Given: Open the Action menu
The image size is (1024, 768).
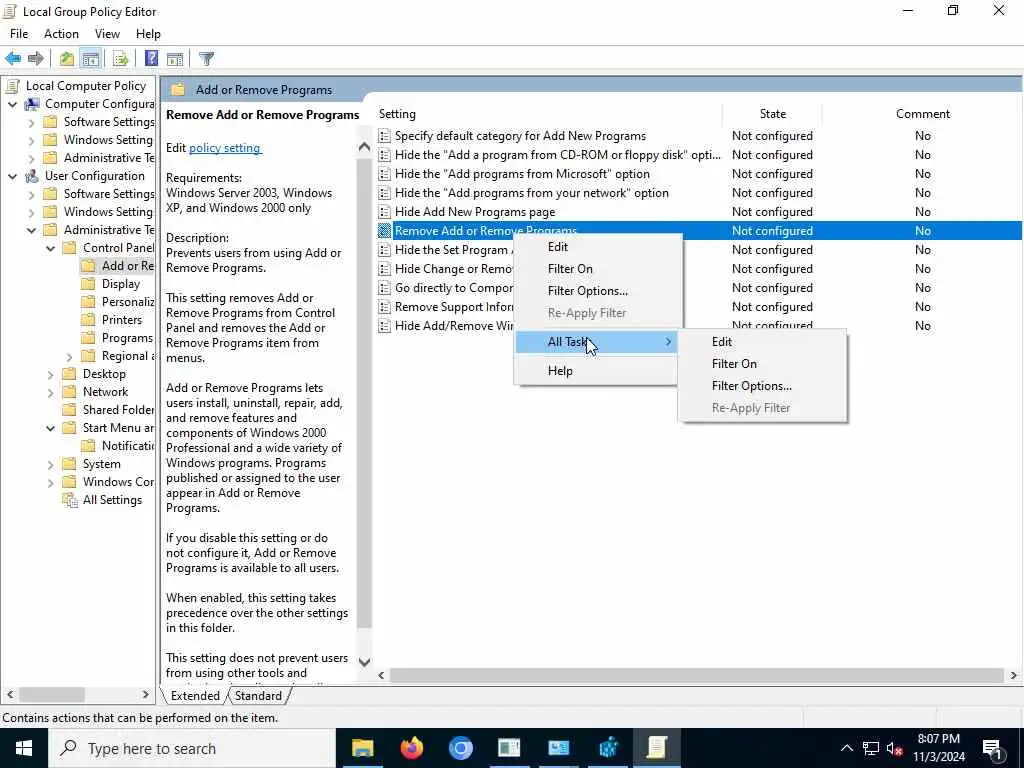Looking at the screenshot, I should [61, 34].
